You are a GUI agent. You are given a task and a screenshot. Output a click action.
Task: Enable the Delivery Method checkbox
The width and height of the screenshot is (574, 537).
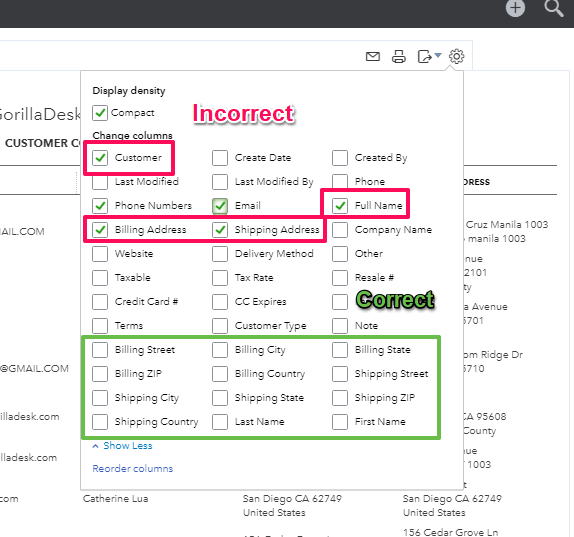(x=220, y=254)
